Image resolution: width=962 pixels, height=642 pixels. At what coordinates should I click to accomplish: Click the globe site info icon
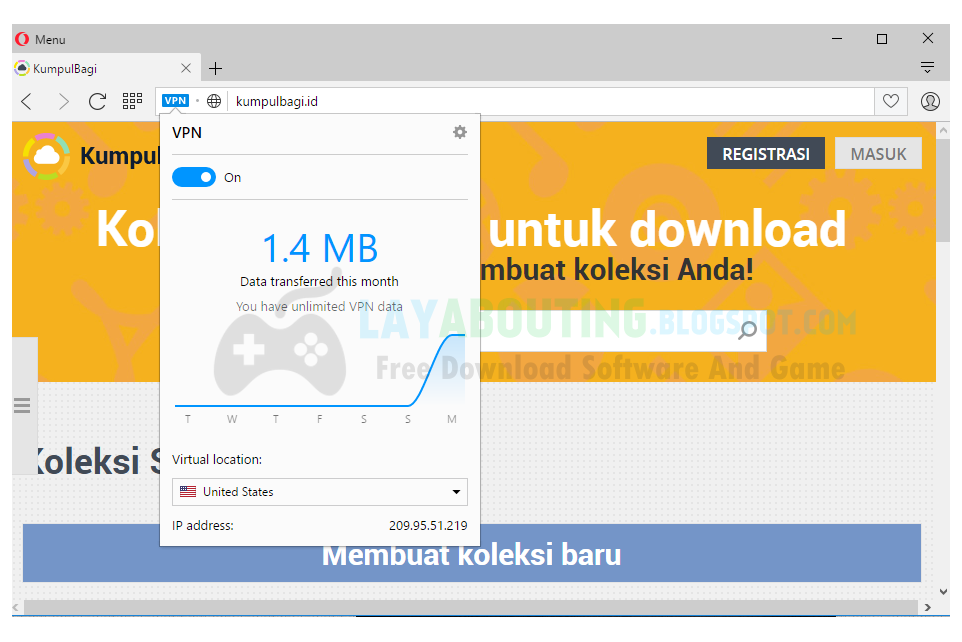(214, 101)
